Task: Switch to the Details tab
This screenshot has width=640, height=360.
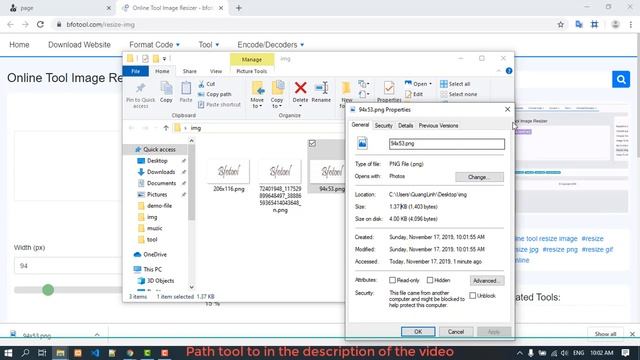Action: coord(405,126)
